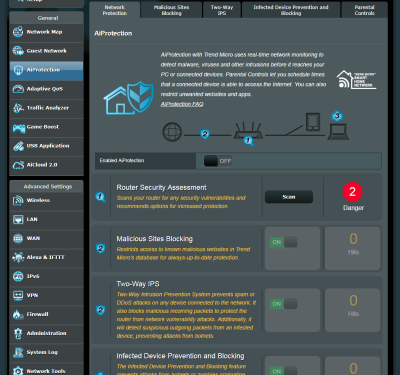Open the VPN monitor icon

[18, 295]
